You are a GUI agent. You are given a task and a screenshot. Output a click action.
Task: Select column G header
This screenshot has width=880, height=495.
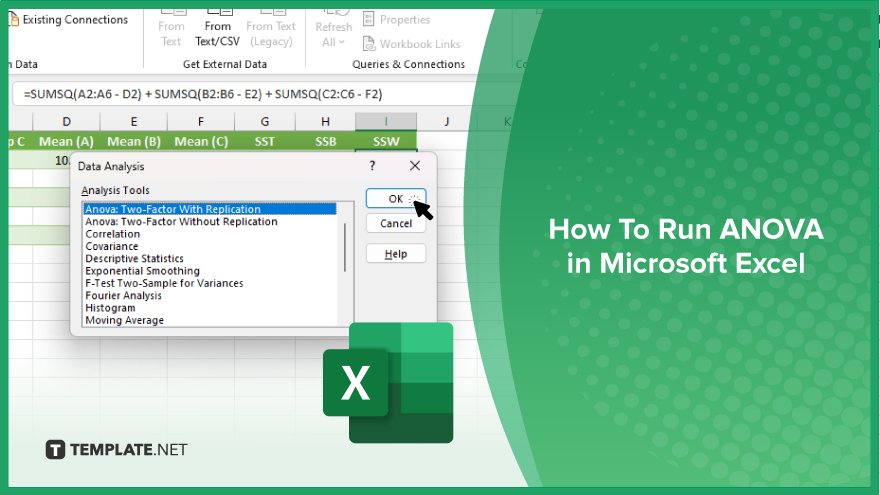click(265, 121)
